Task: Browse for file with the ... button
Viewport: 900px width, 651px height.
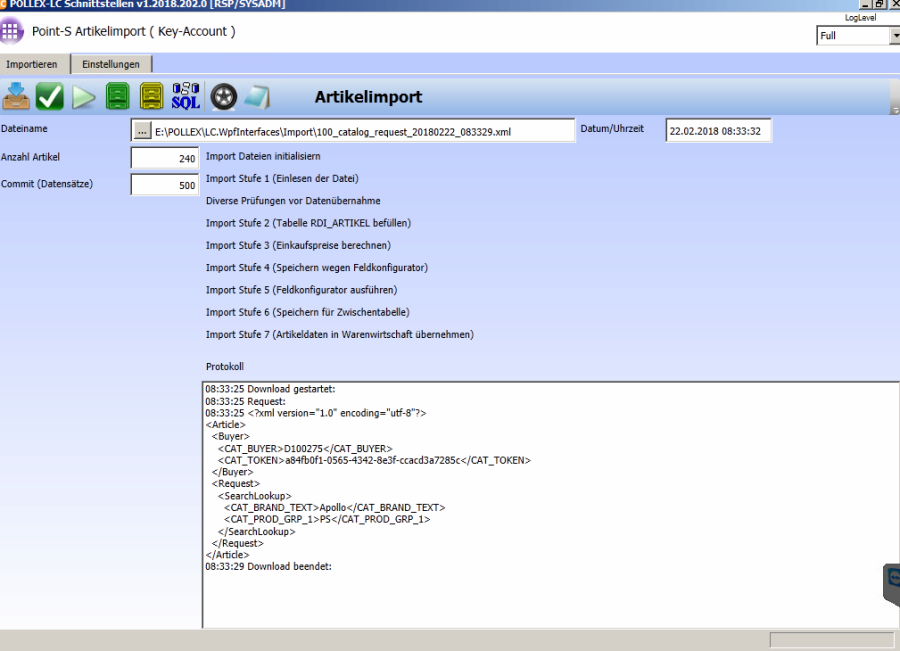Action: [x=141, y=131]
